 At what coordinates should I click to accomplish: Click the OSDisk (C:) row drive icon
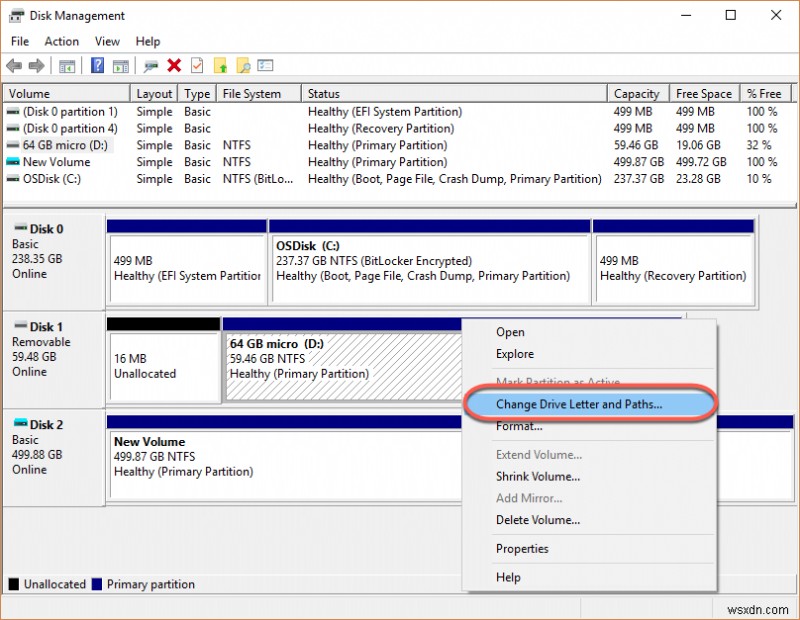click(13, 179)
